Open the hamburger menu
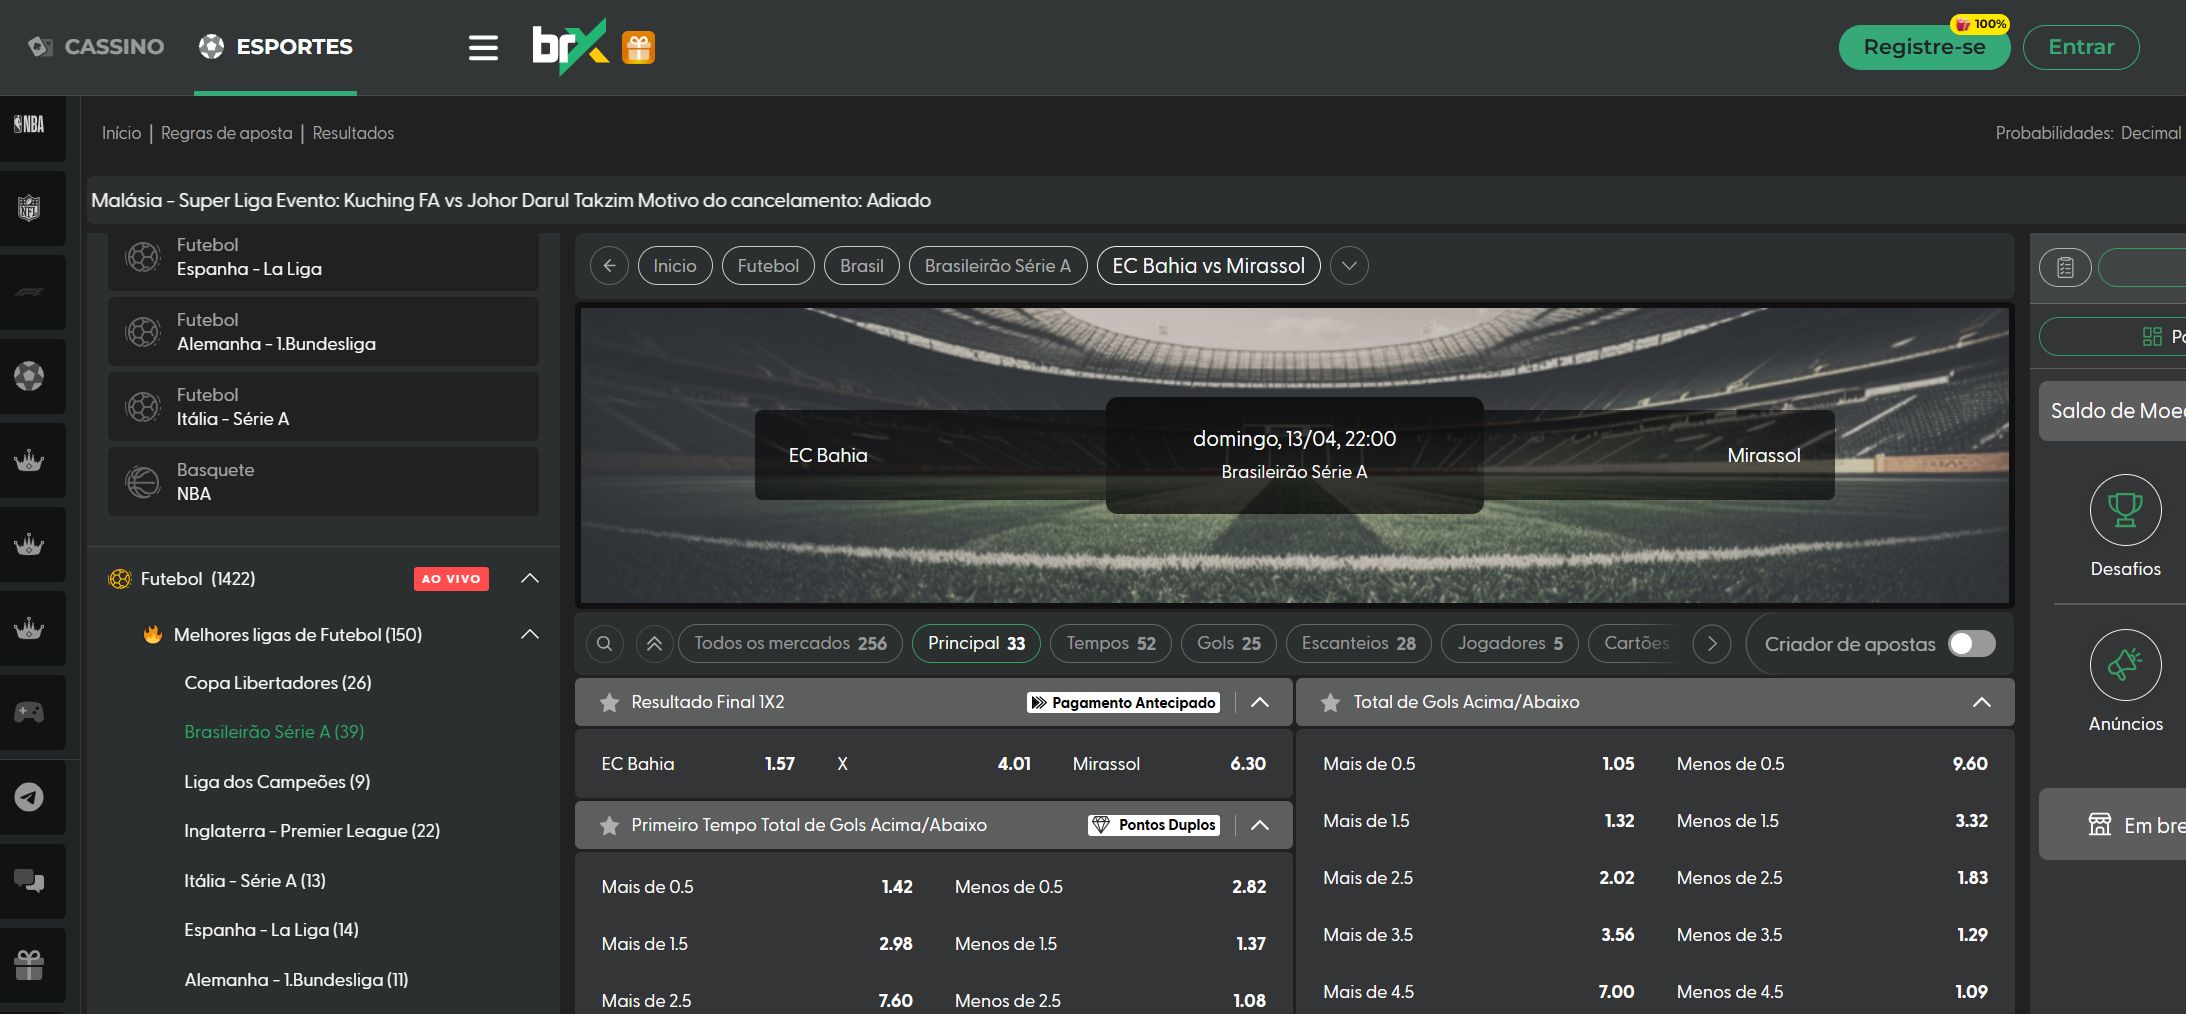This screenshot has height=1014, width=2186. [483, 47]
